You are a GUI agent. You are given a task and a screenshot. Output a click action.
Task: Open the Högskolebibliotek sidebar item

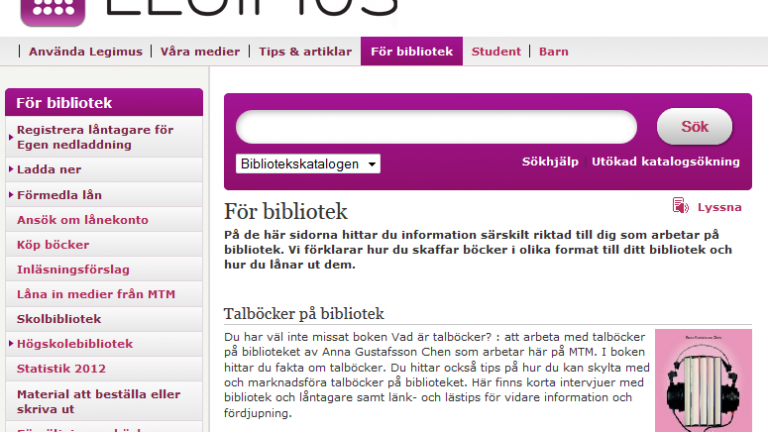pyautogui.click(x=74, y=344)
